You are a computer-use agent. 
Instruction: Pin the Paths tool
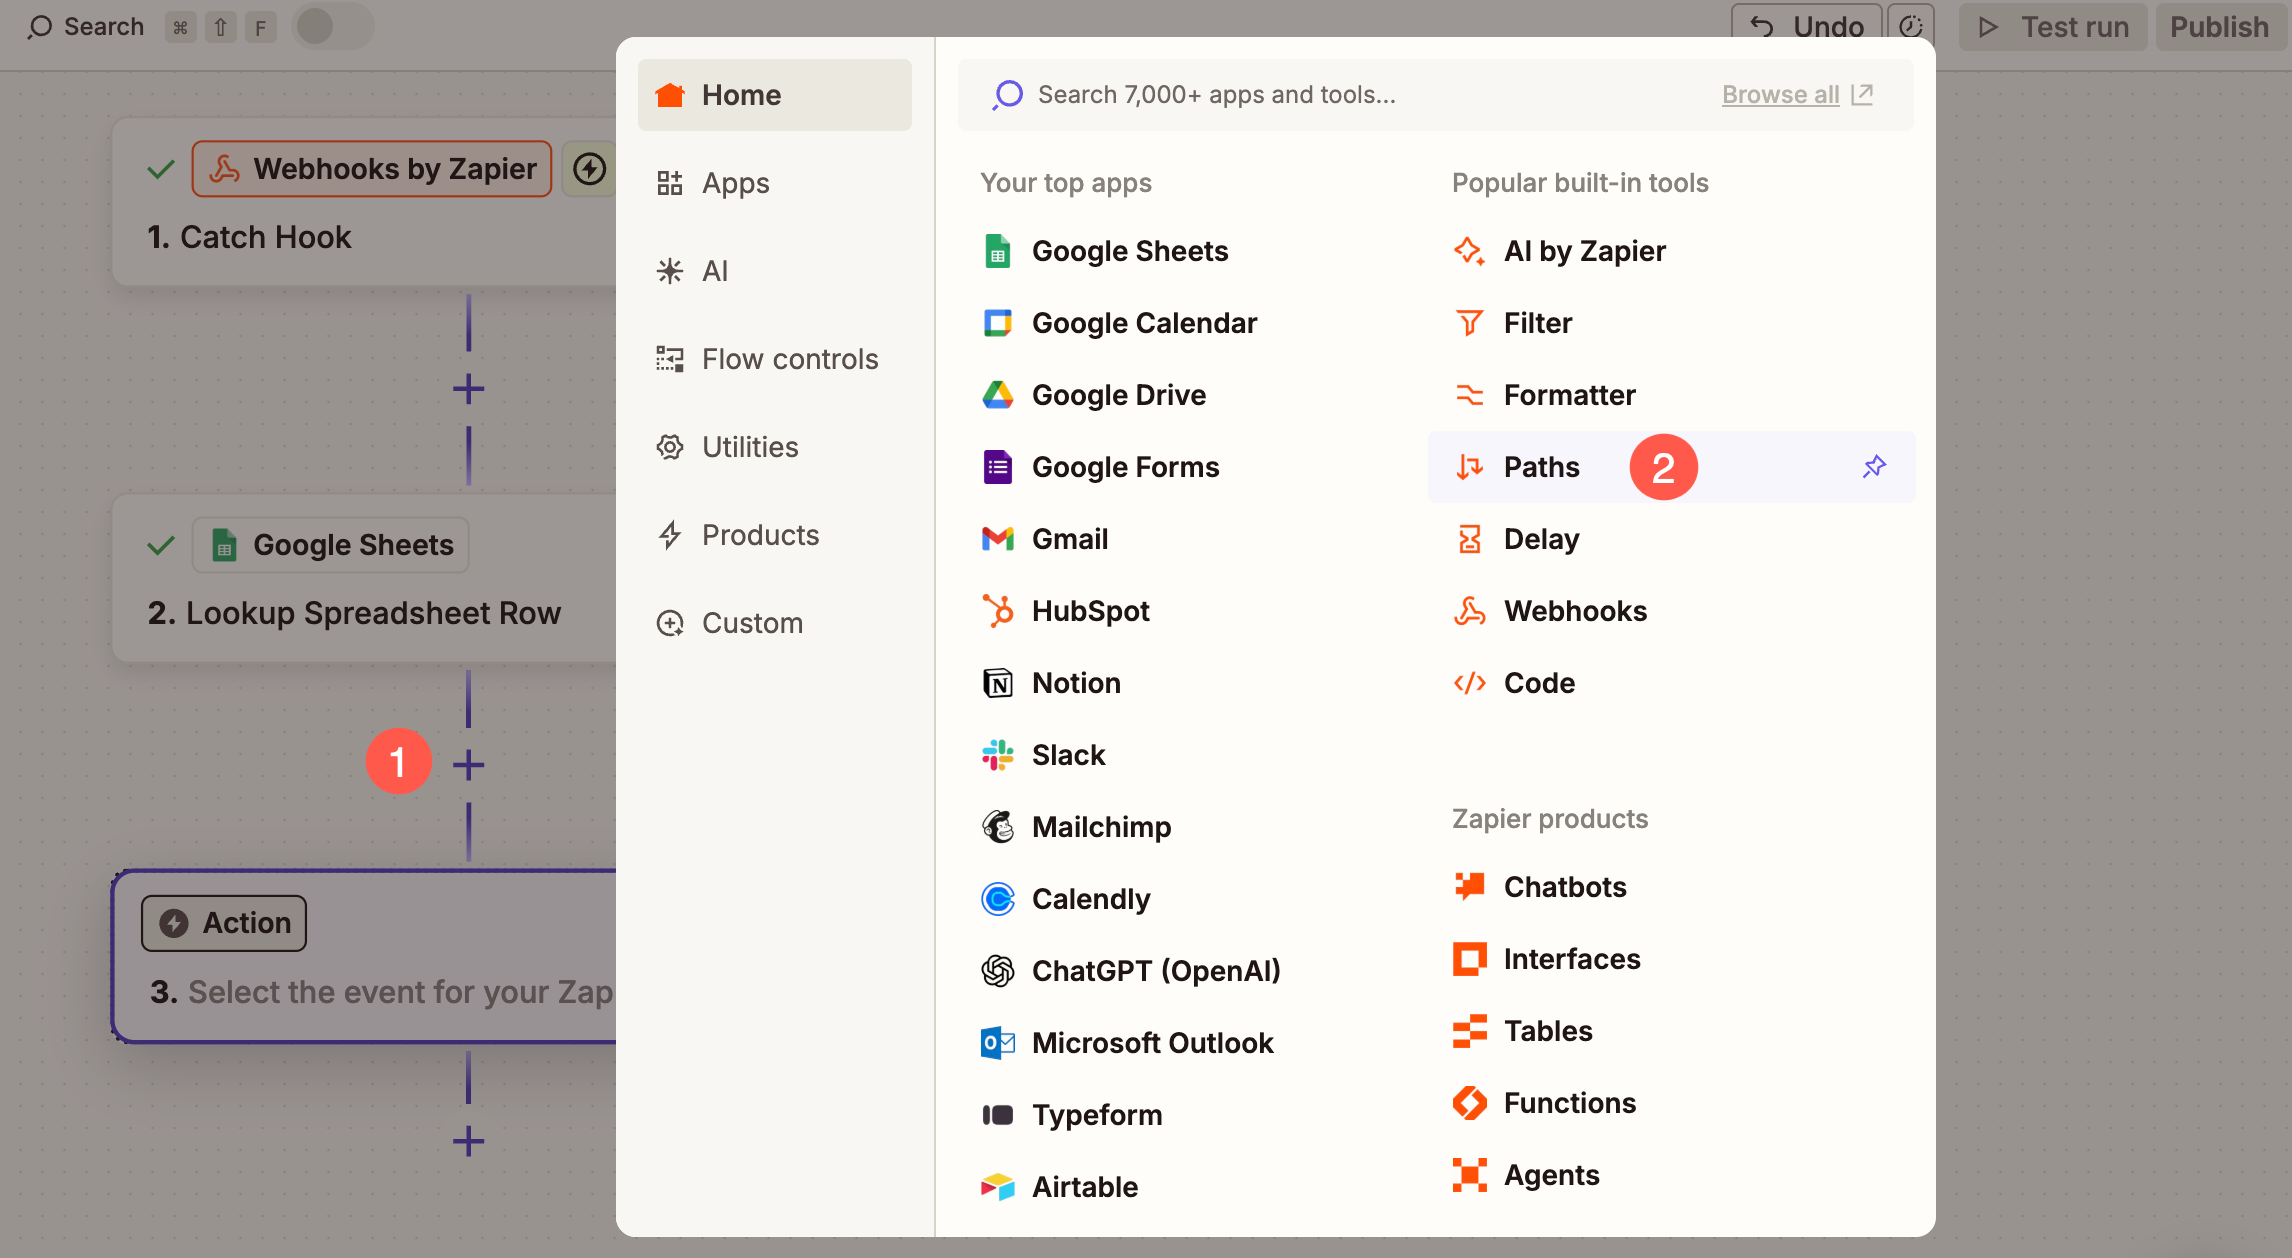(x=1874, y=467)
